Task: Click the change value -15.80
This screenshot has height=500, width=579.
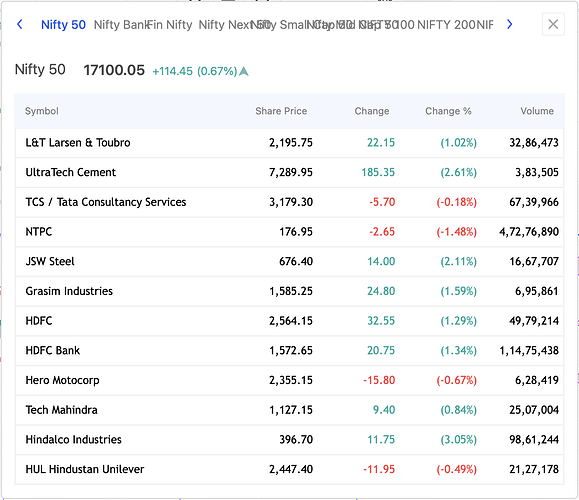Action: click(x=379, y=380)
